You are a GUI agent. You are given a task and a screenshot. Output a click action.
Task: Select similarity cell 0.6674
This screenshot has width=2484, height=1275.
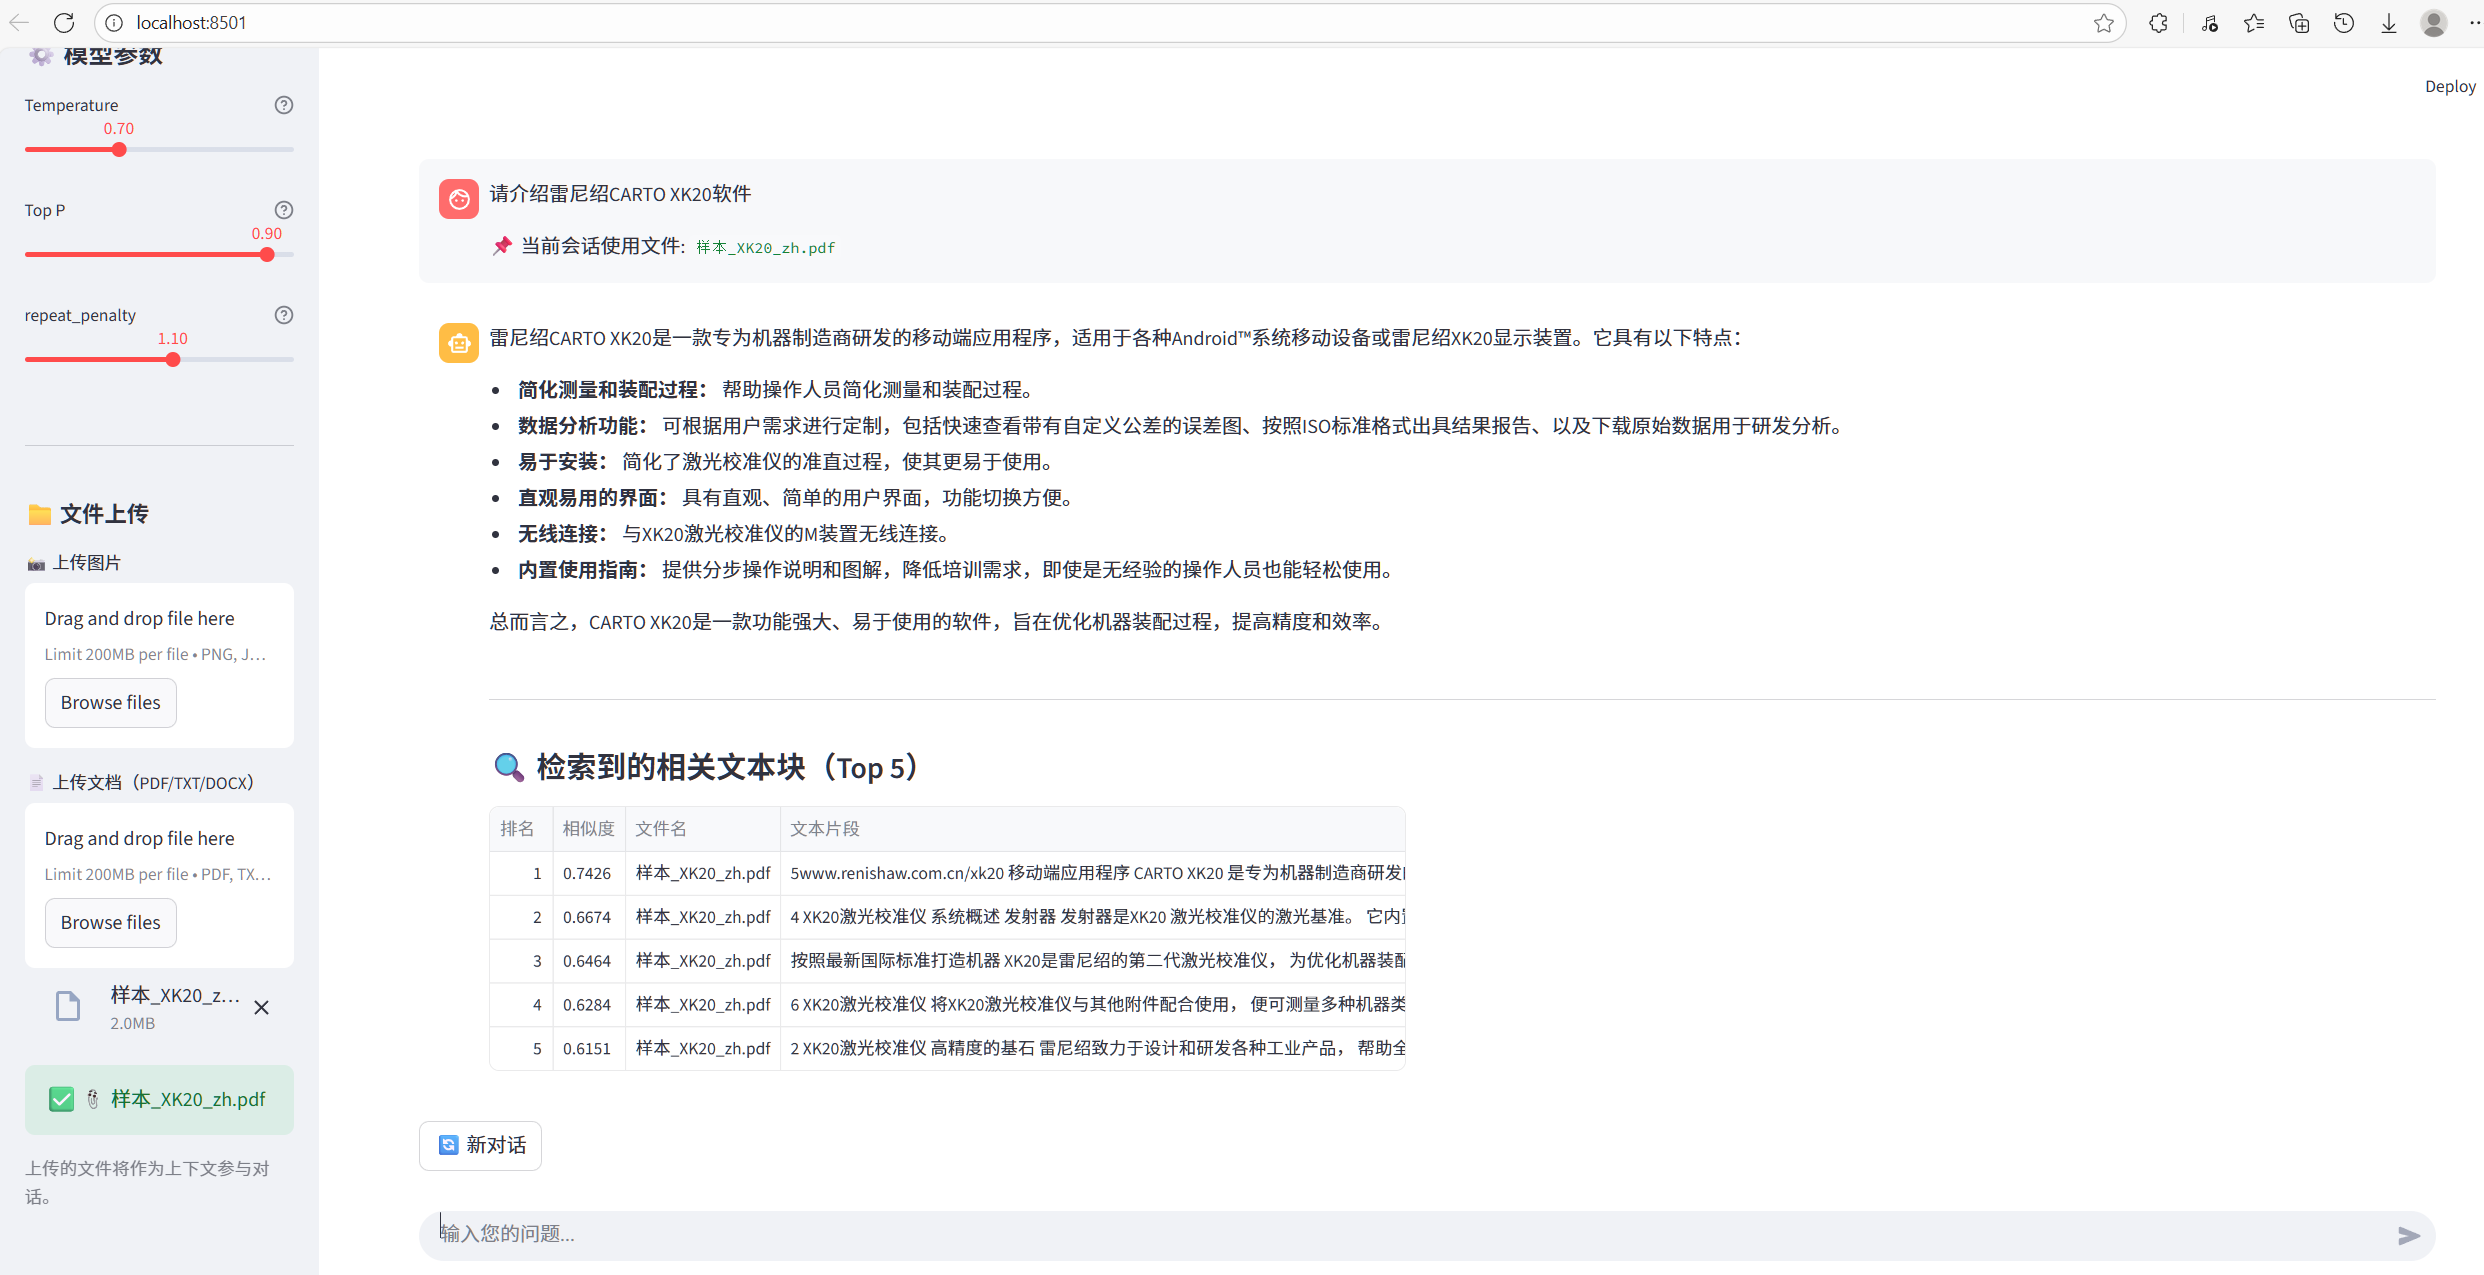pyautogui.click(x=589, y=917)
